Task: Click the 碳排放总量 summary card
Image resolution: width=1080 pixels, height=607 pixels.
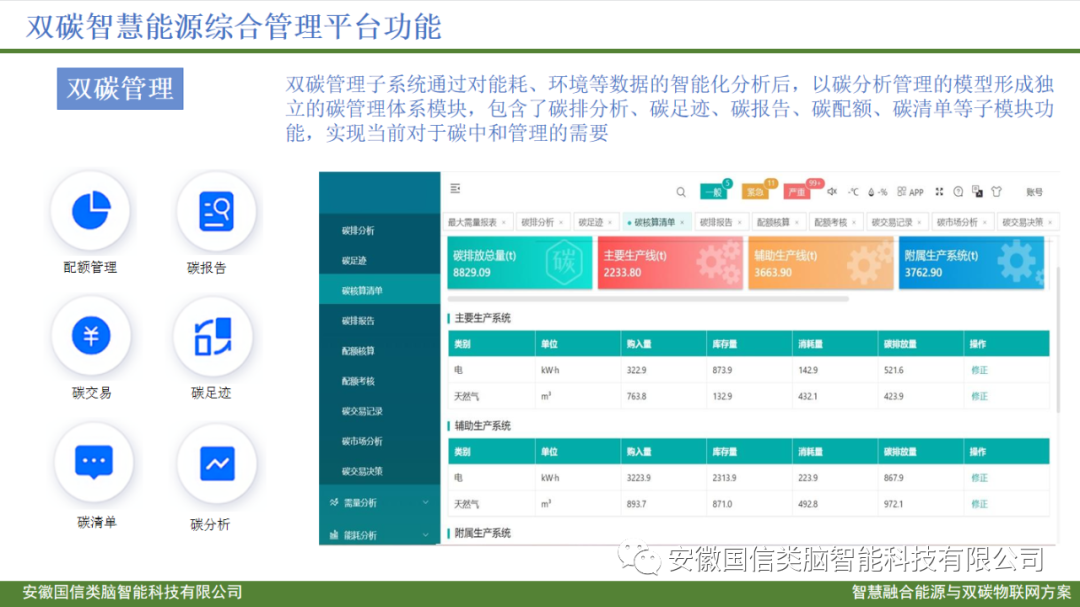Action: (x=520, y=263)
